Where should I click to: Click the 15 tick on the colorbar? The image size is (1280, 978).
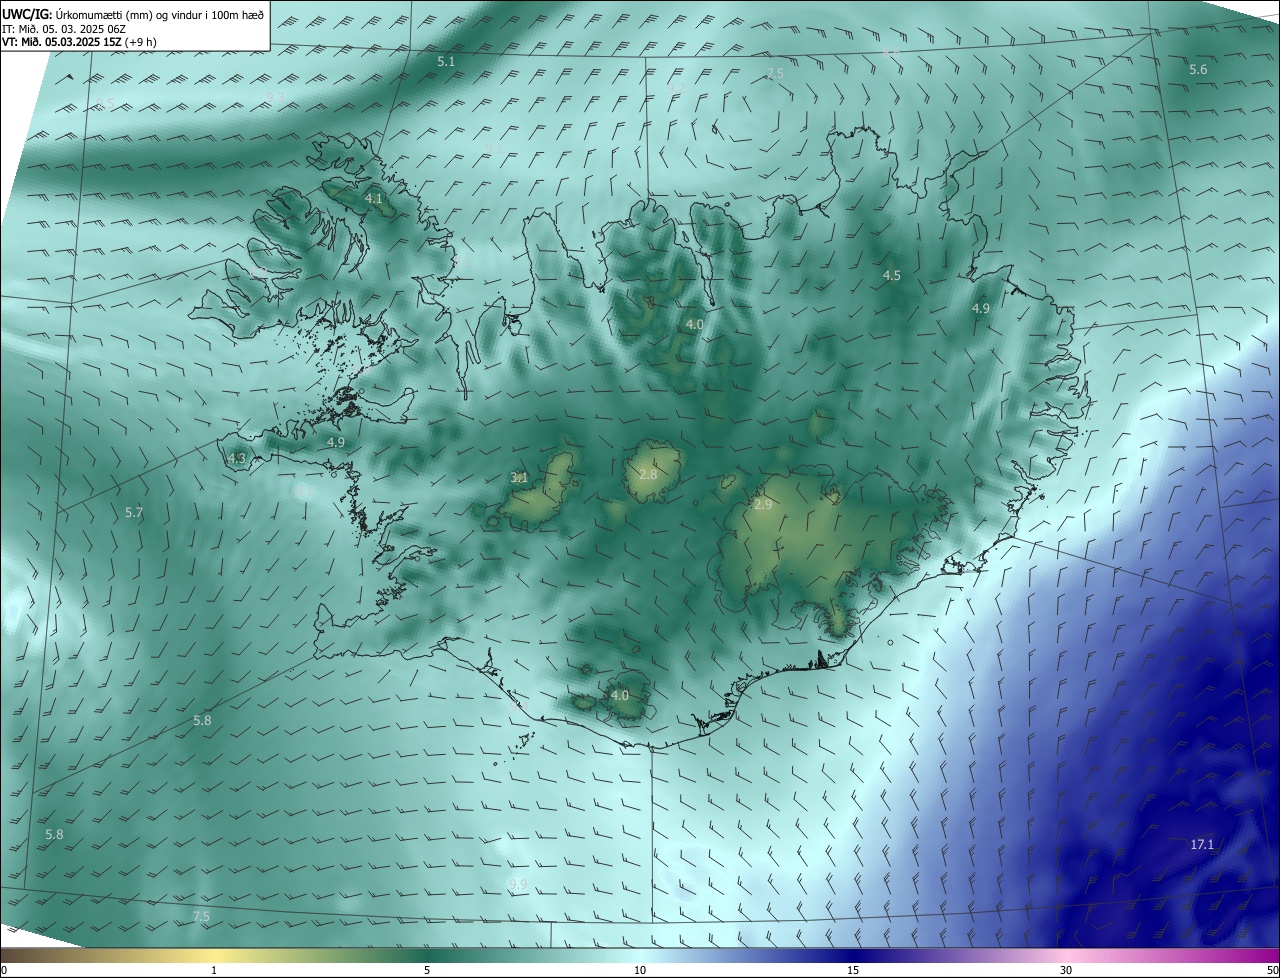pos(853,970)
